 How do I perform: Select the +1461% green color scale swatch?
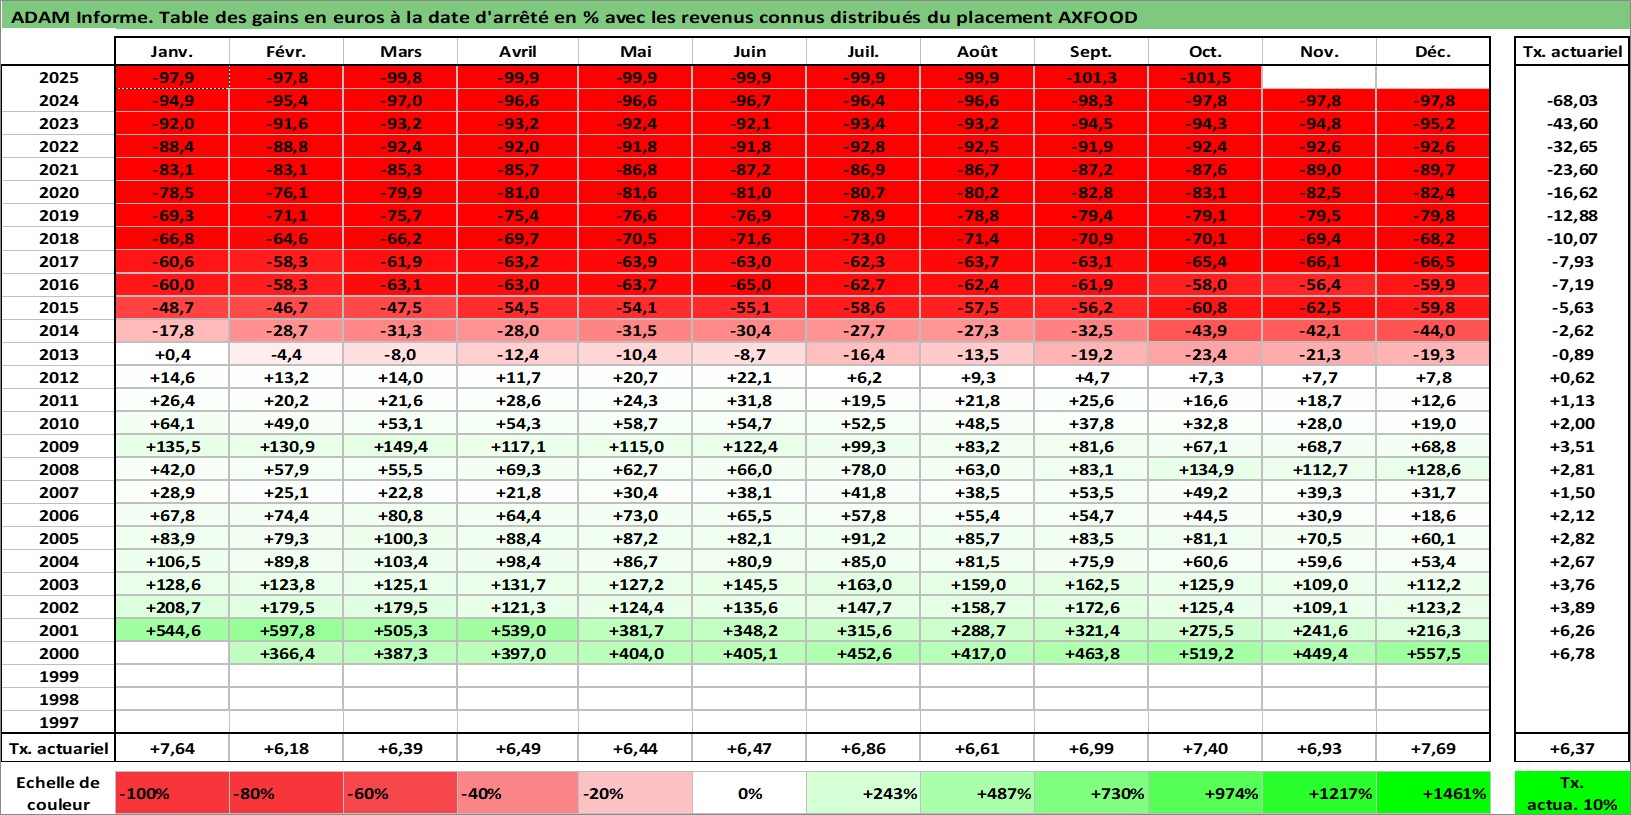pyautogui.click(x=1433, y=793)
